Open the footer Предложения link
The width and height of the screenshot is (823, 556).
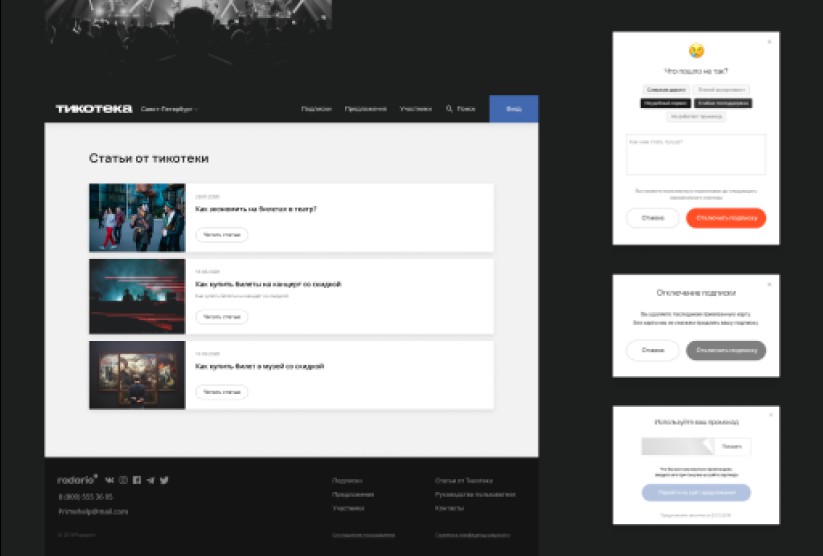(353, 494)
